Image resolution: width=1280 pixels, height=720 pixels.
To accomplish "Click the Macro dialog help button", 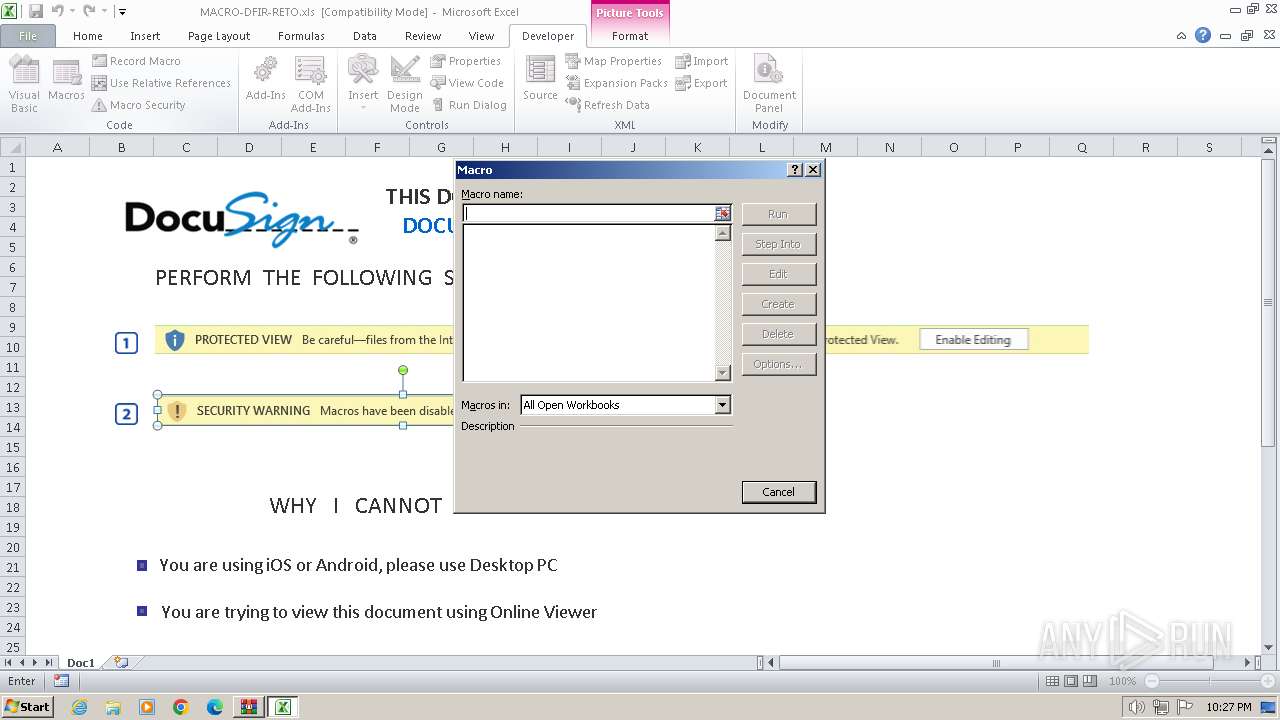I will pos(795,170).
